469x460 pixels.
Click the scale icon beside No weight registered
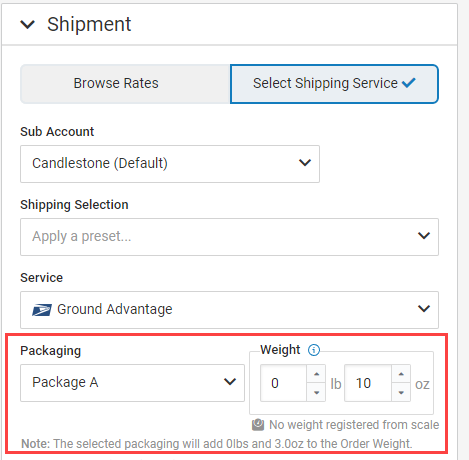coord(258,425)
